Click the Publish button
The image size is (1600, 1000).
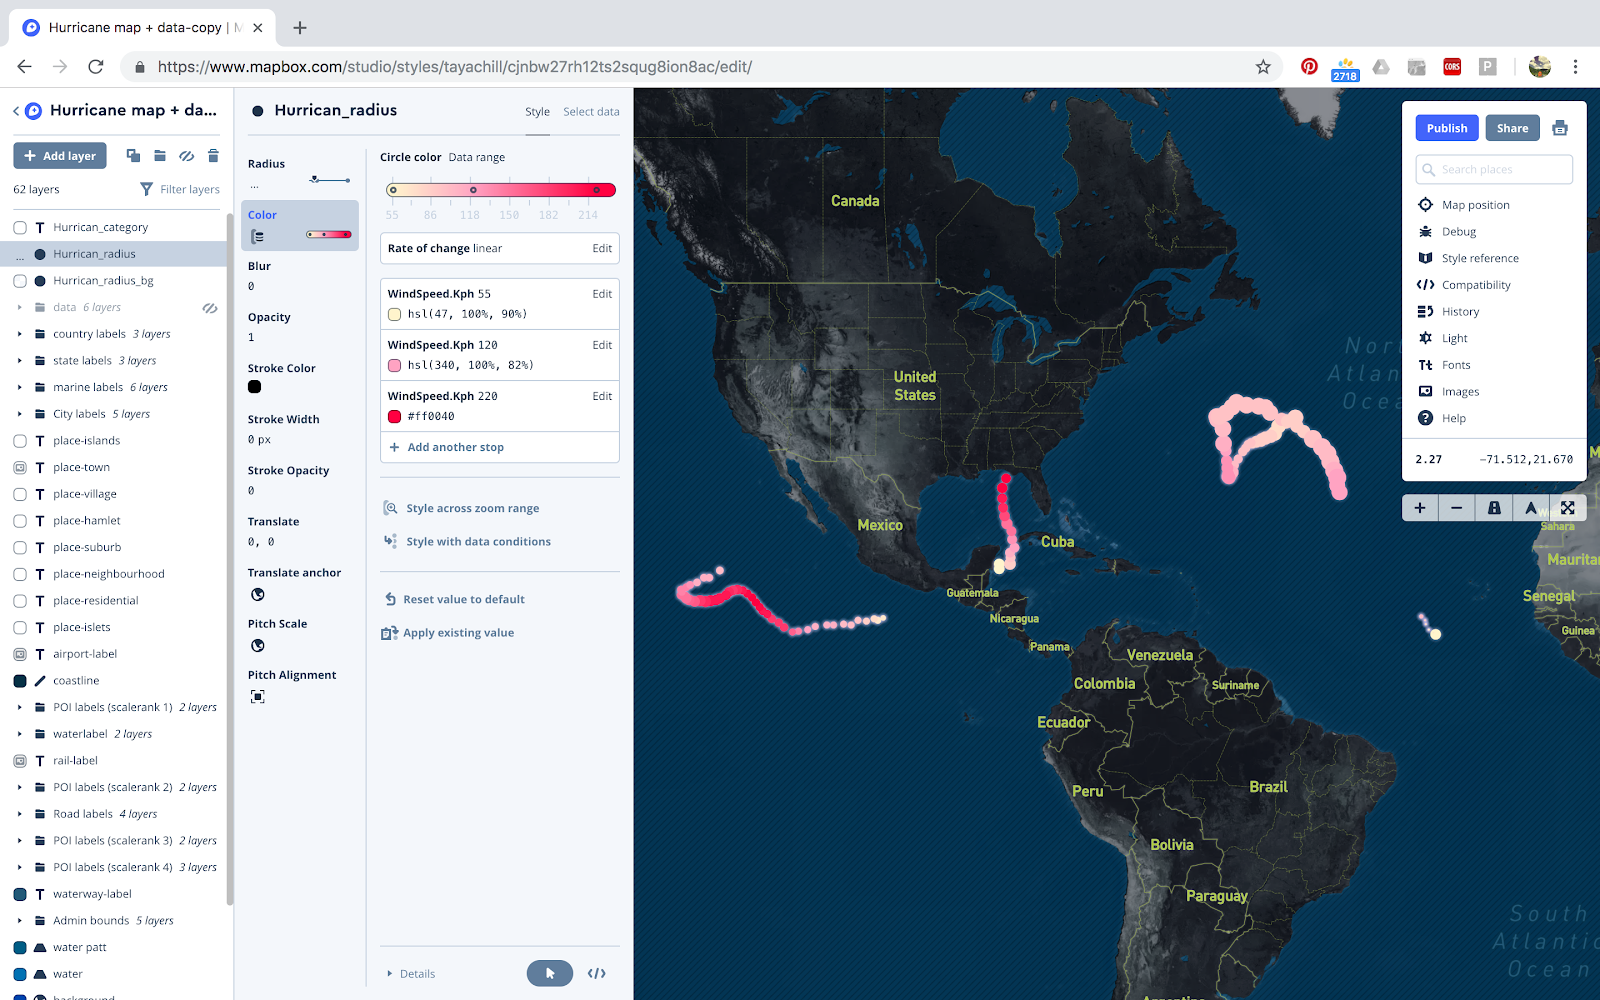[x=1447, y=128]
